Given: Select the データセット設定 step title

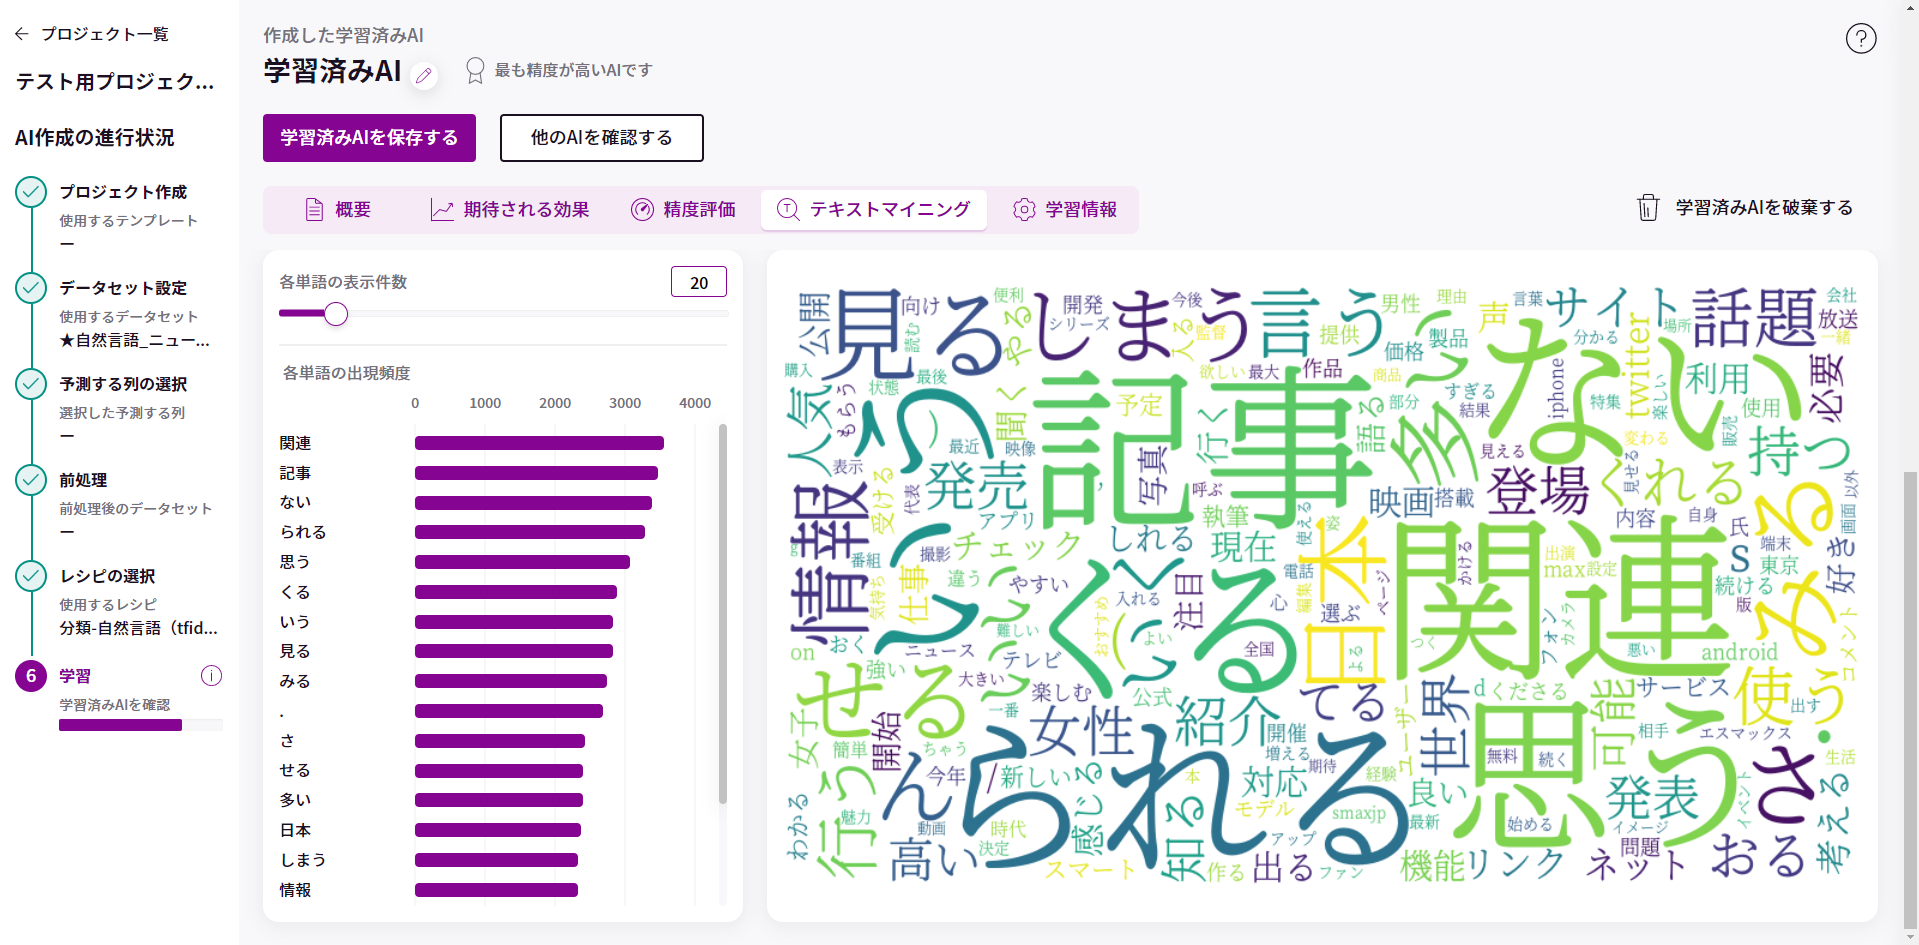Looking at the screenshot, I should [123, 288].
